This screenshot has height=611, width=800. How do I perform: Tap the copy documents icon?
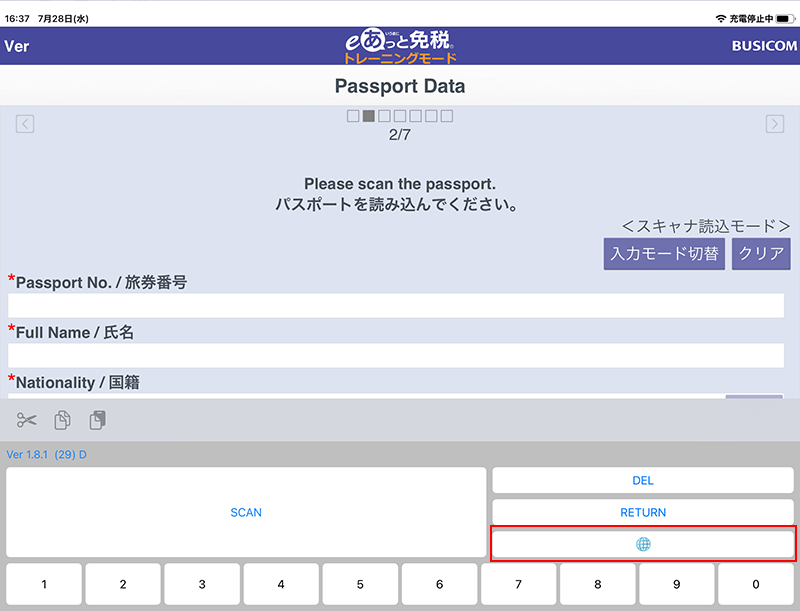62,420
